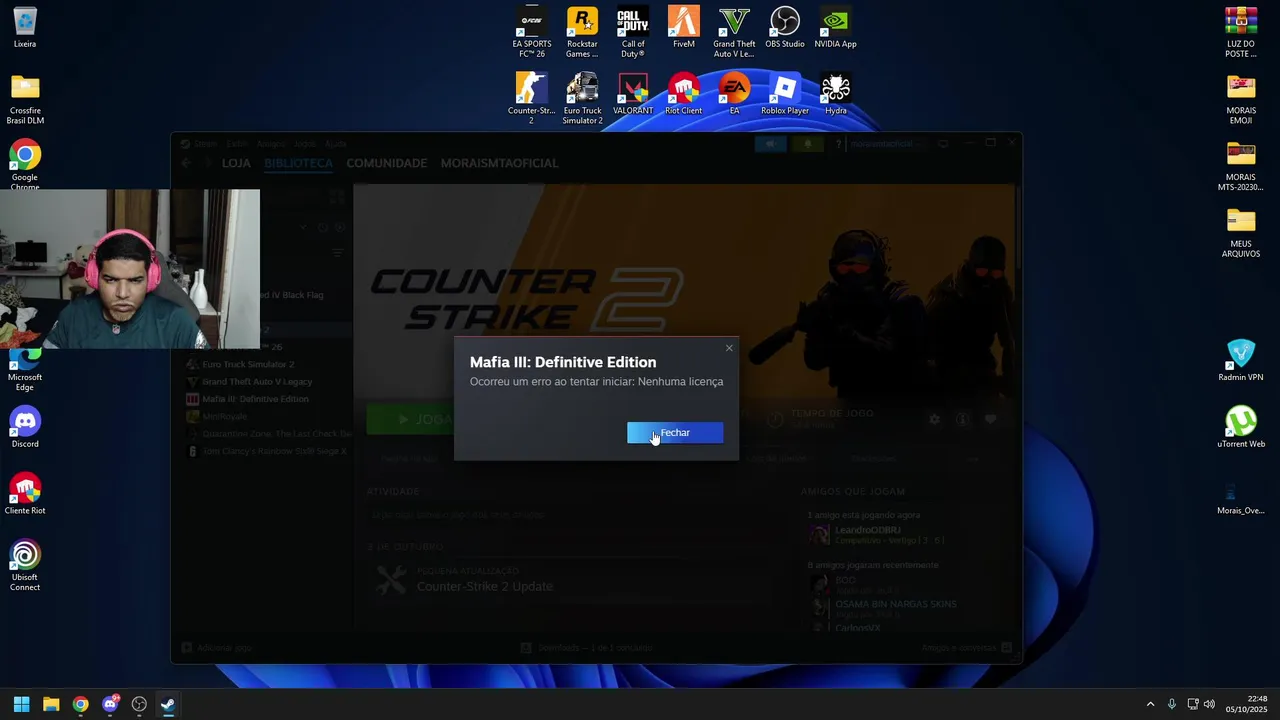This screenshot has height=720, width=1280.
Task: Select the LUZ DO POSTE archive file
Action: (1241, 32)
